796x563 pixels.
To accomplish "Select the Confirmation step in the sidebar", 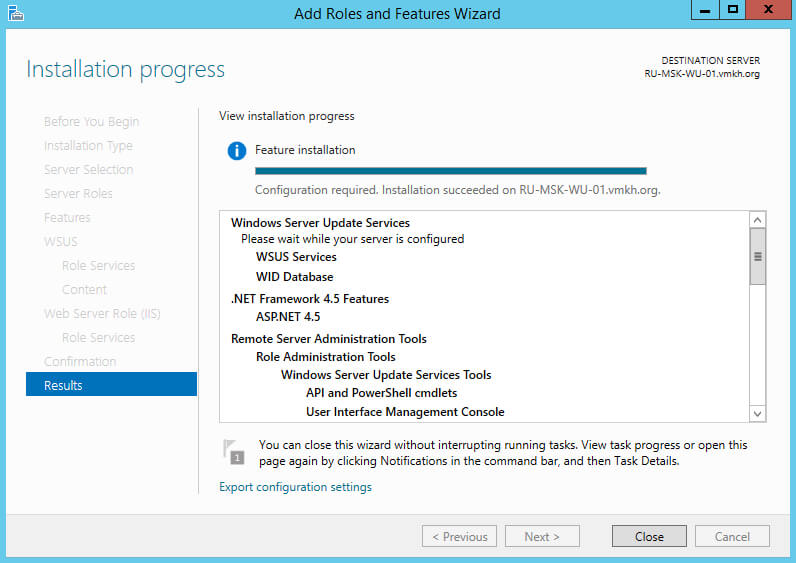I will pyautogui.click(x=80, y=361).
